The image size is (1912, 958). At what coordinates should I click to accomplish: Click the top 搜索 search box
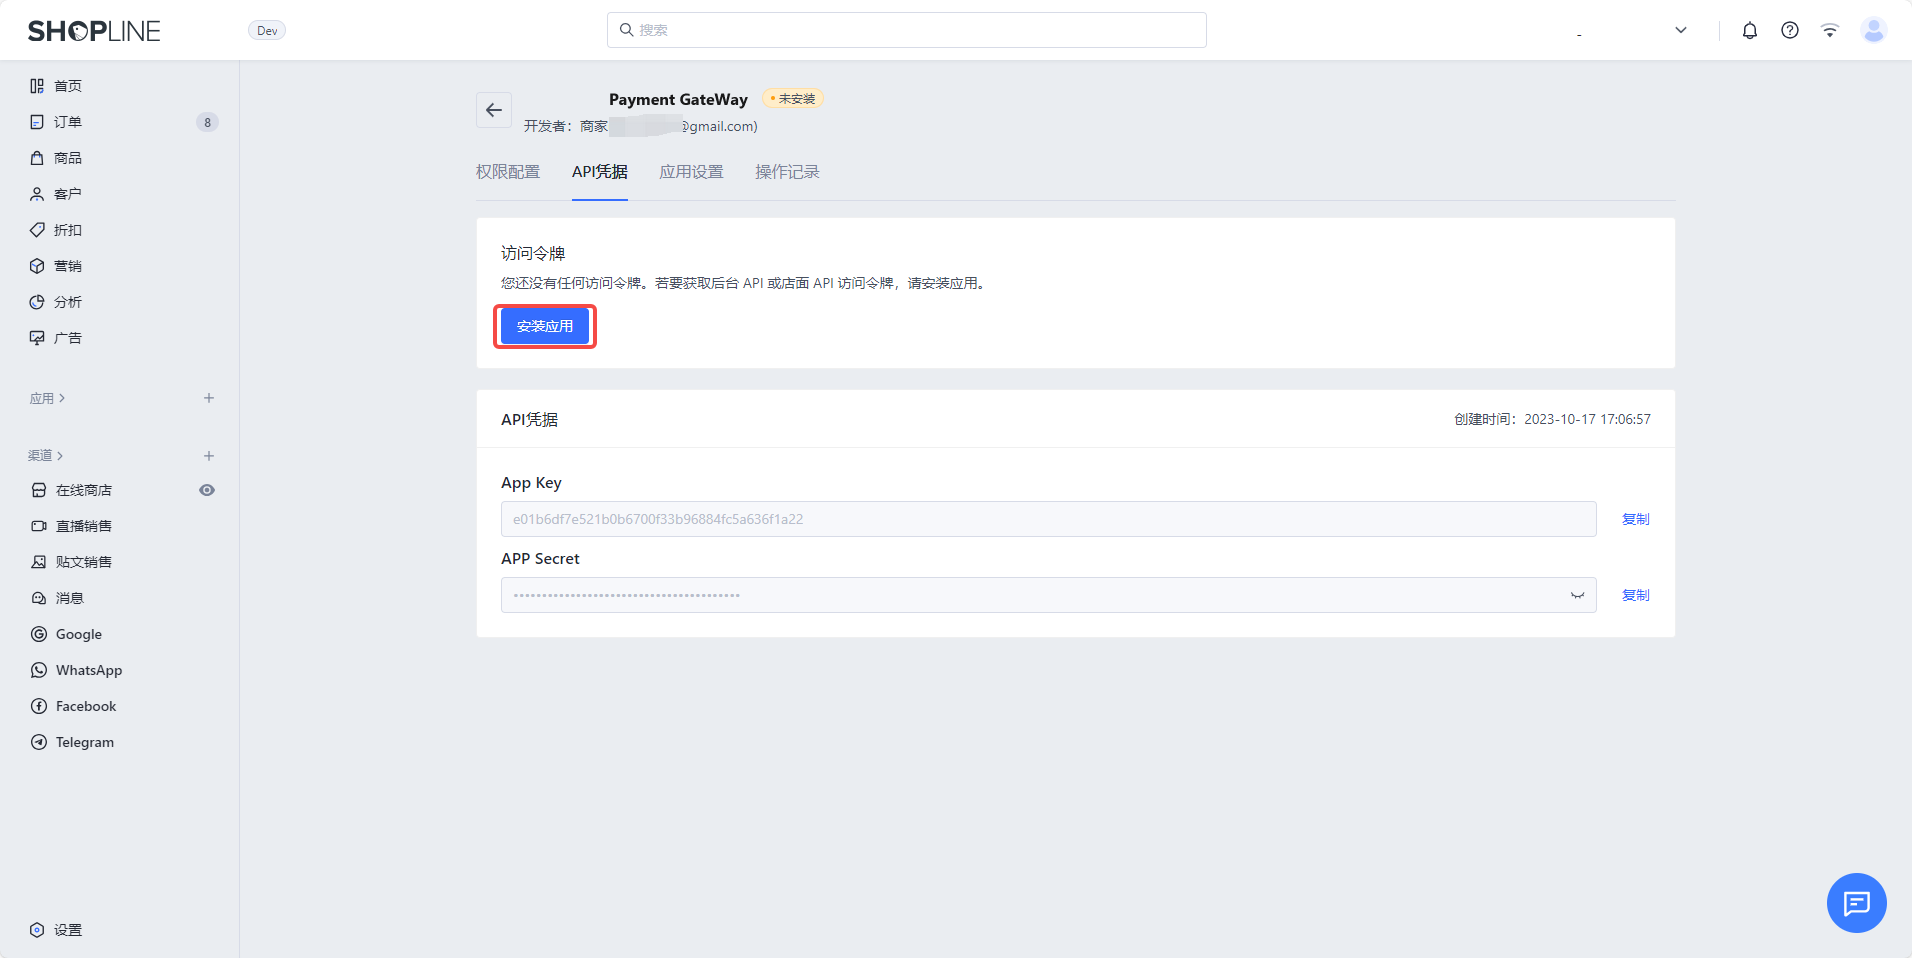pyautogui.click(x=906, y=30)
